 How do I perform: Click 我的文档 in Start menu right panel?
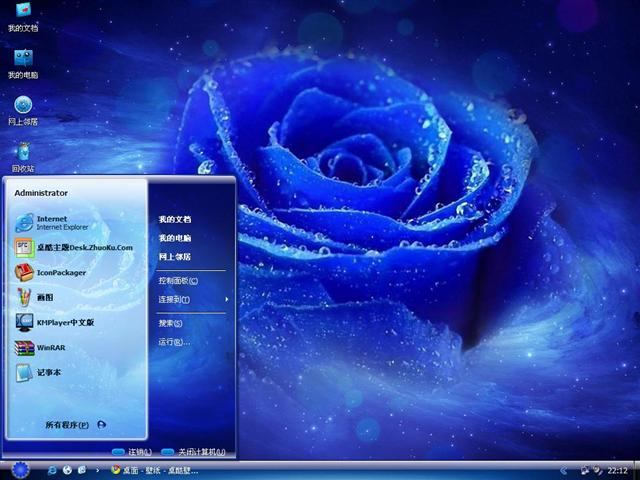click(175, 219)
